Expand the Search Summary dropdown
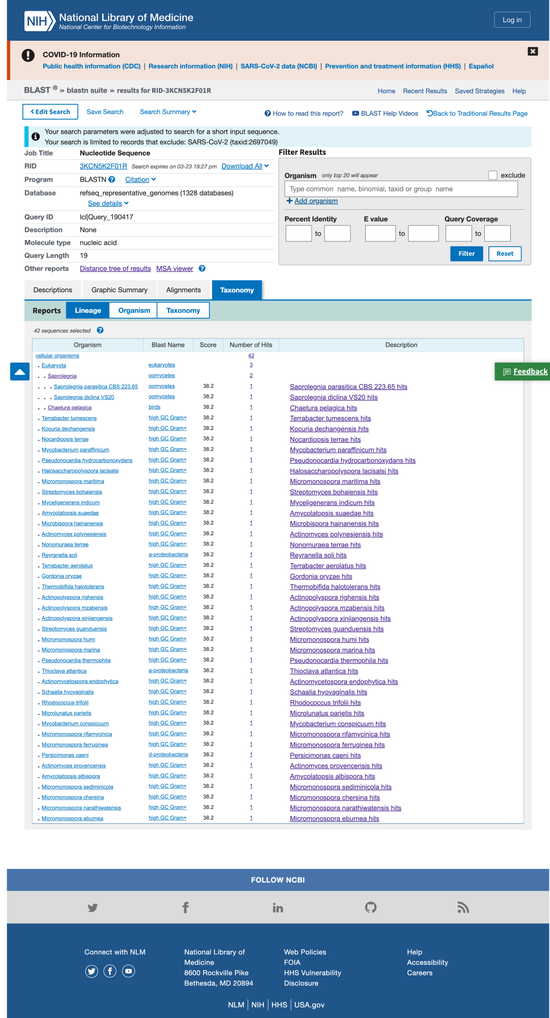The height and width of the screenshot is (1018, 550). (x=168, y=112)
